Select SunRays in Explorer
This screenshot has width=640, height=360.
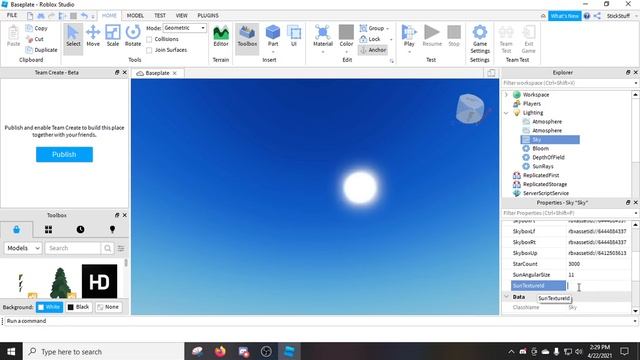pyautogui.click(x=543, y=167)
